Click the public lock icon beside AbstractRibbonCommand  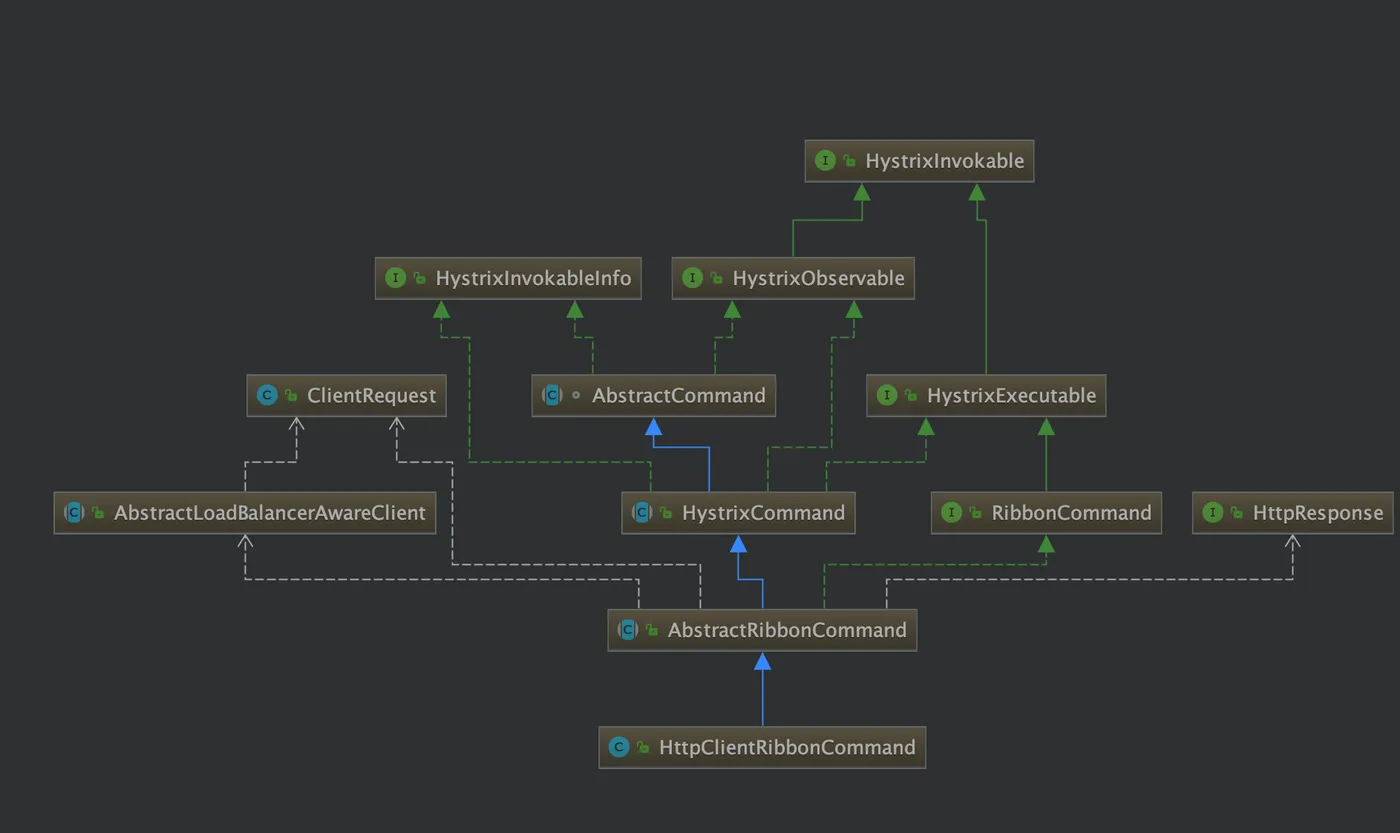(x=652, y=629)
